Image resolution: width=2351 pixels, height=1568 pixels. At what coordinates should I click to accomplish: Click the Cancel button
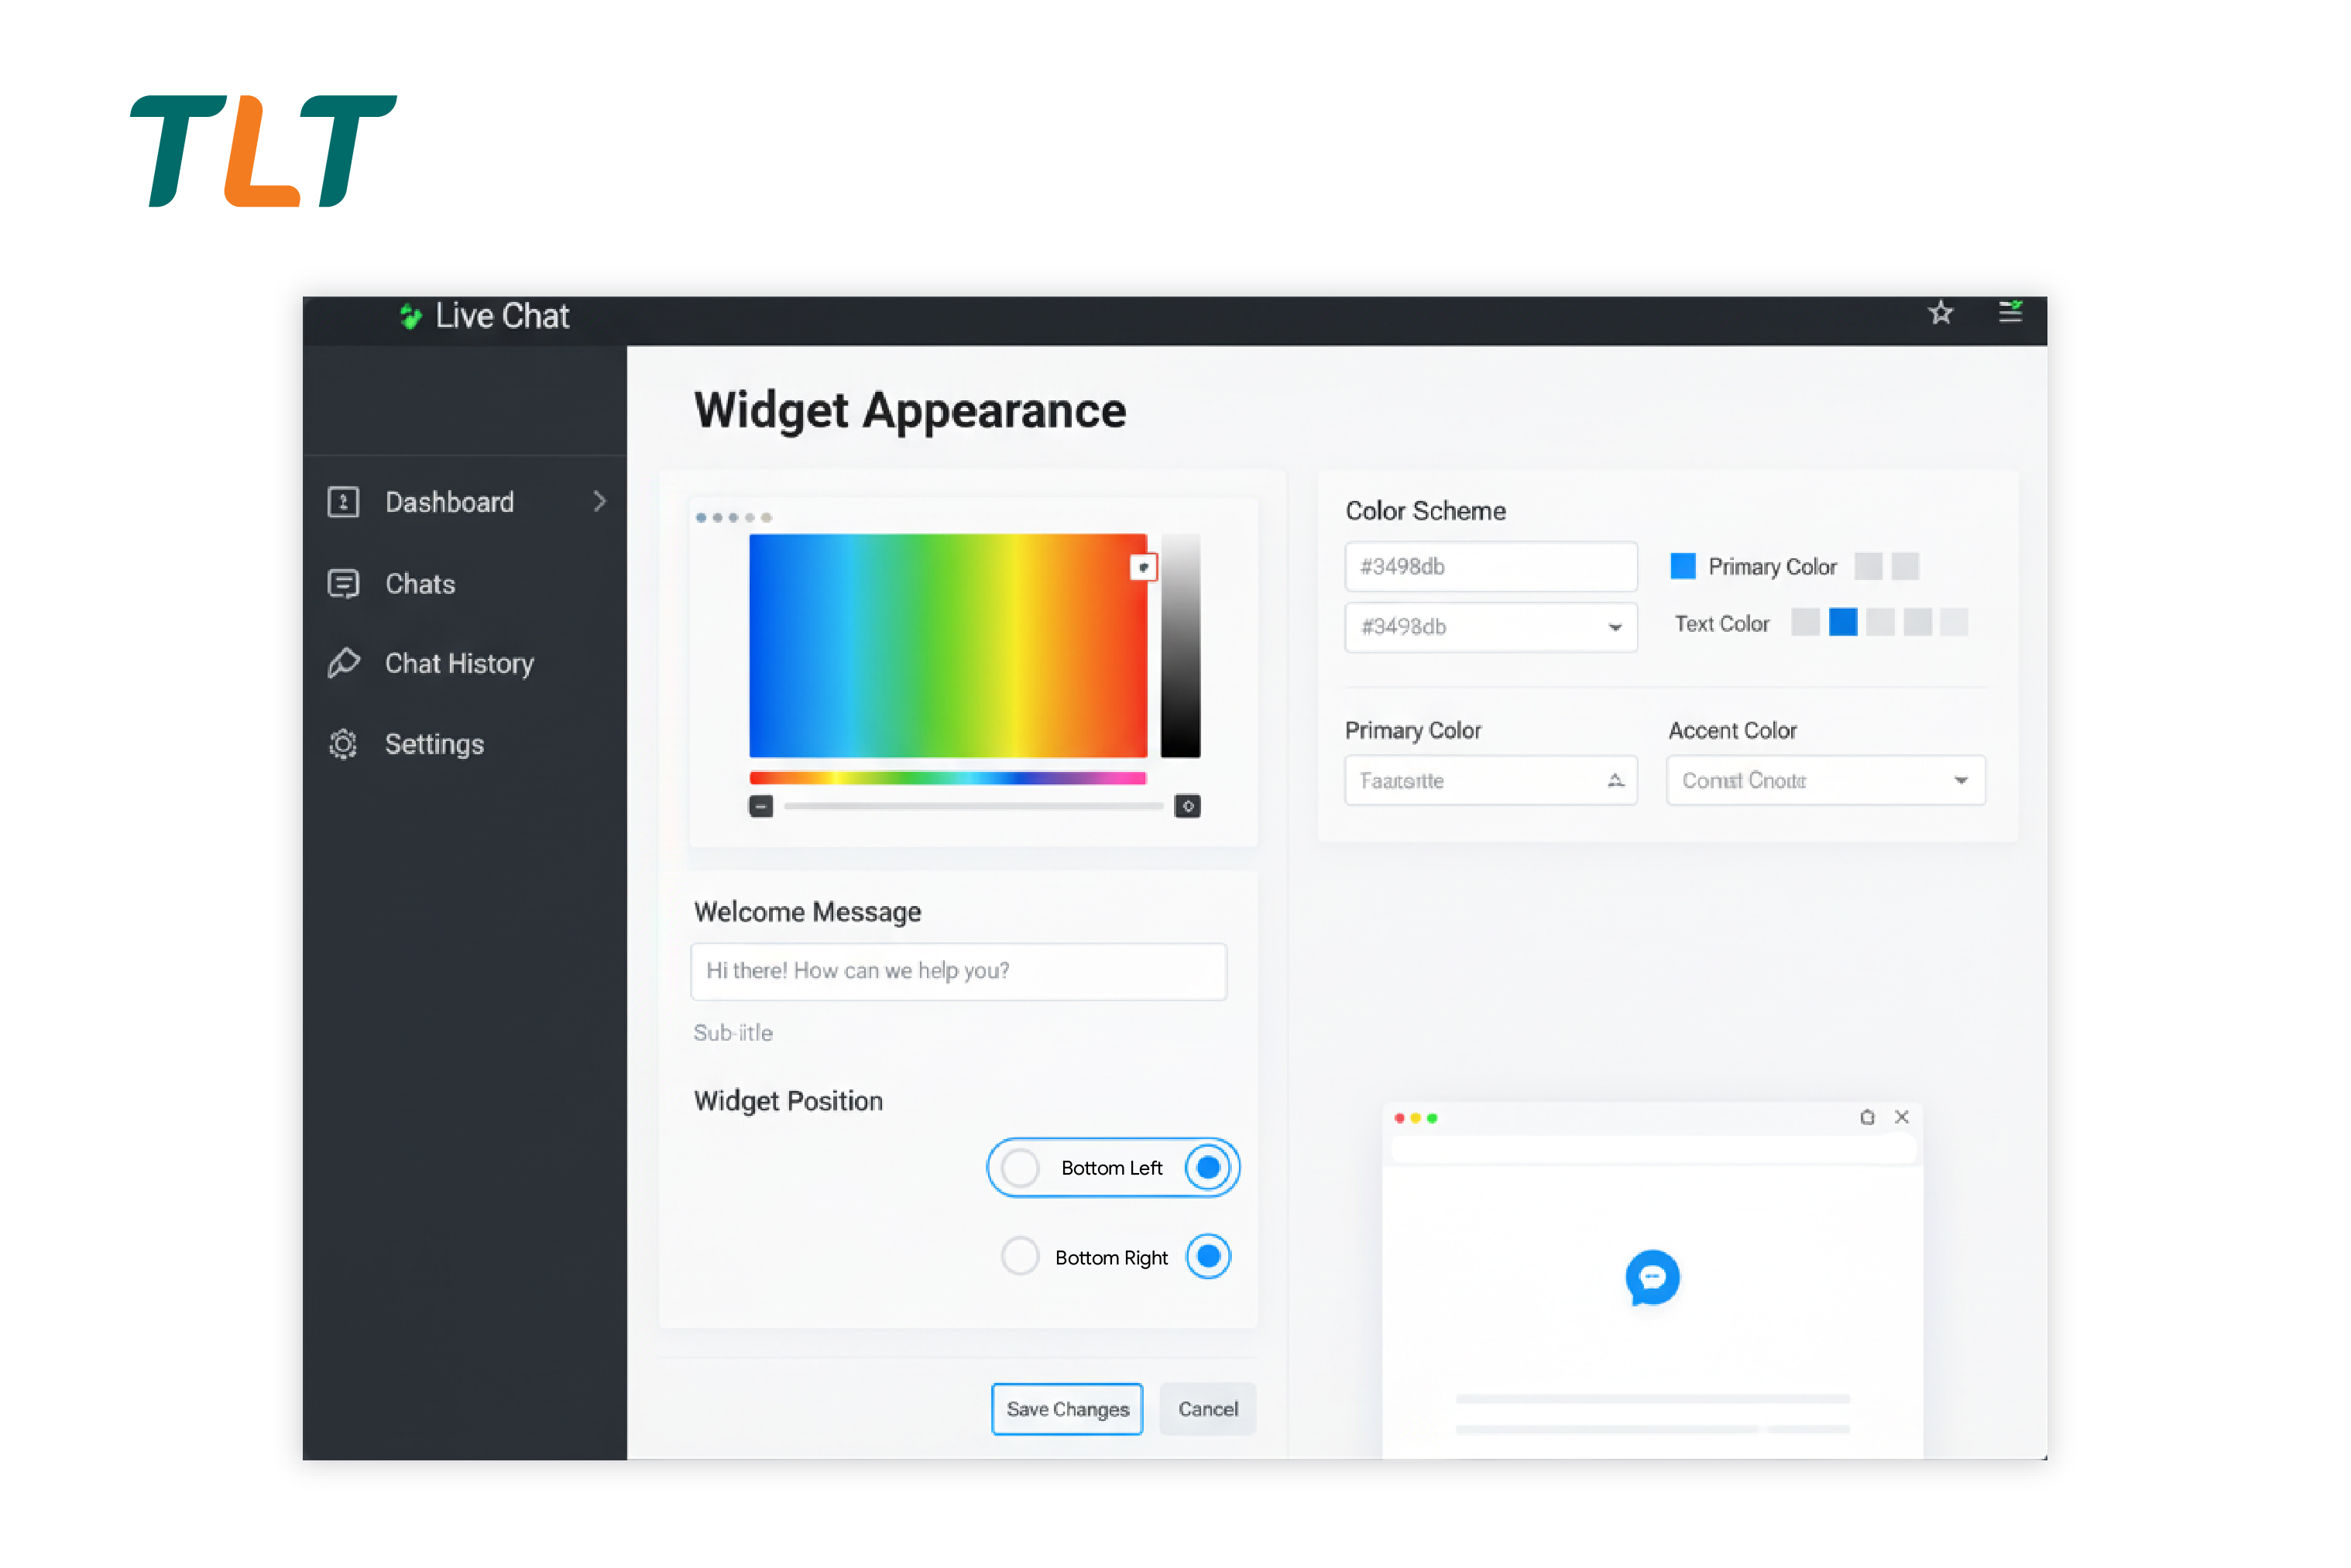(x=1207, y=1409)
